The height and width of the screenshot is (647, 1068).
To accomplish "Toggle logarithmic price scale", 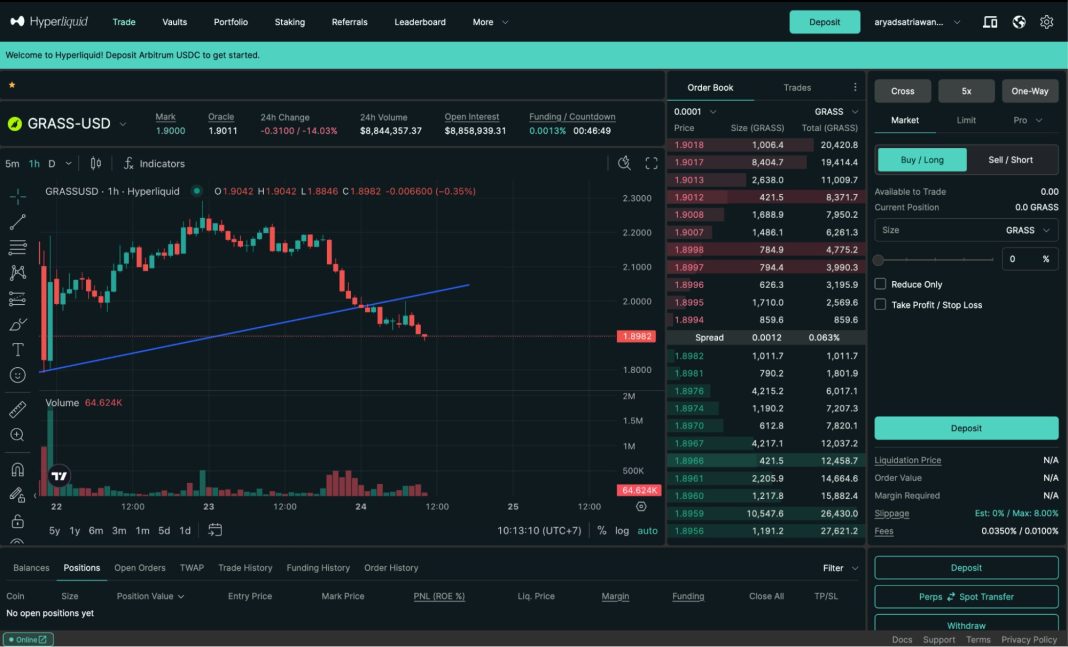I will click(622, 531).
